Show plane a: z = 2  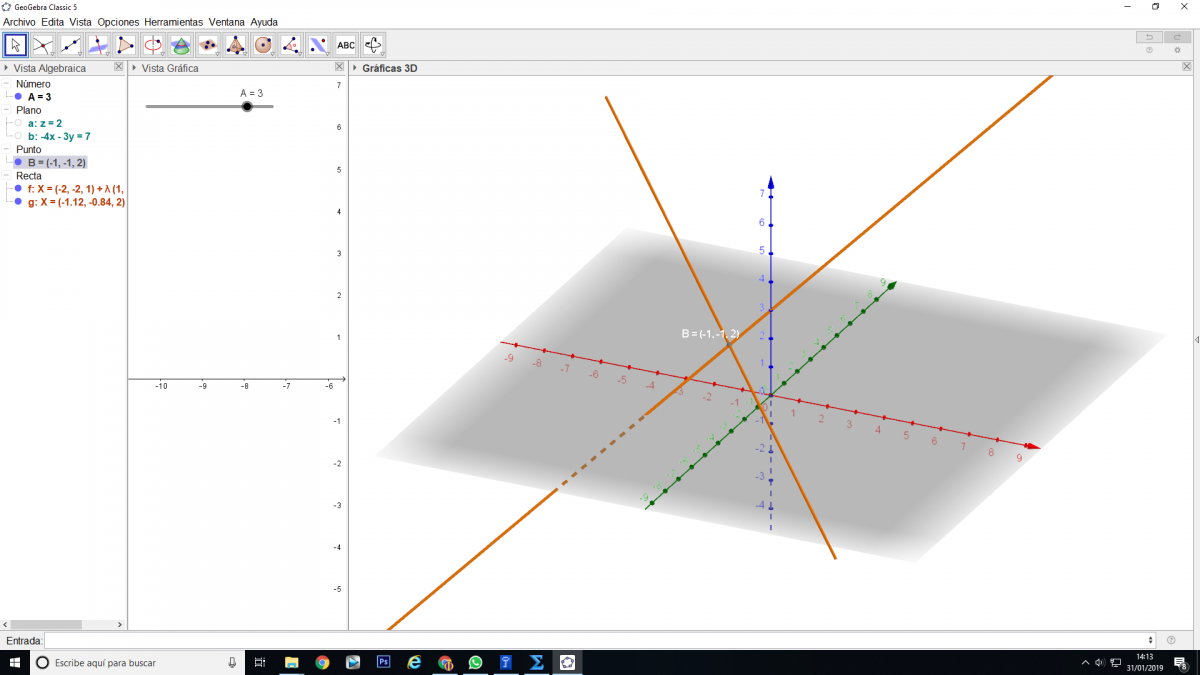tap(18, 123)
